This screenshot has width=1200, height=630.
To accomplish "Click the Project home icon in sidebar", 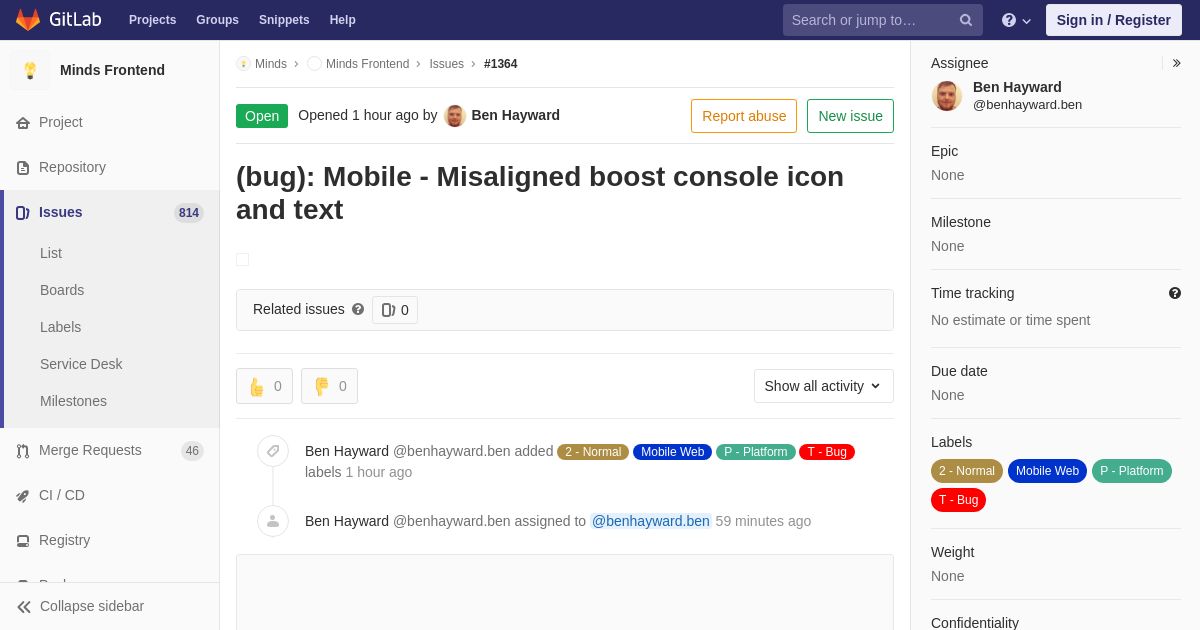I will (23, 123).
